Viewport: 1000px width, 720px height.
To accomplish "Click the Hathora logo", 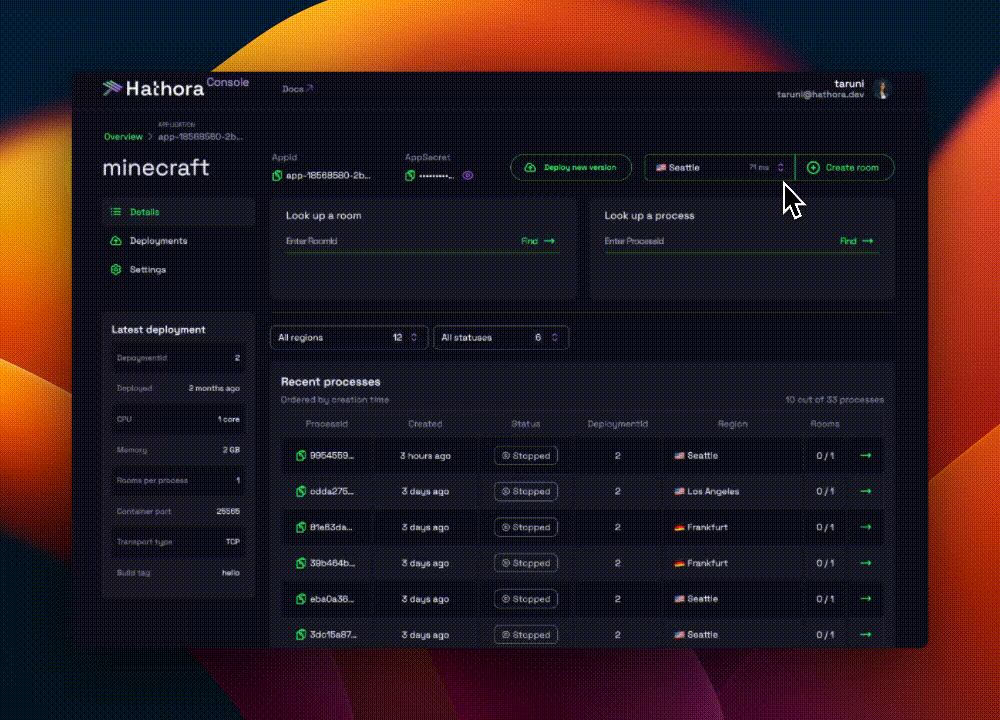I will (x=153, y=88).
